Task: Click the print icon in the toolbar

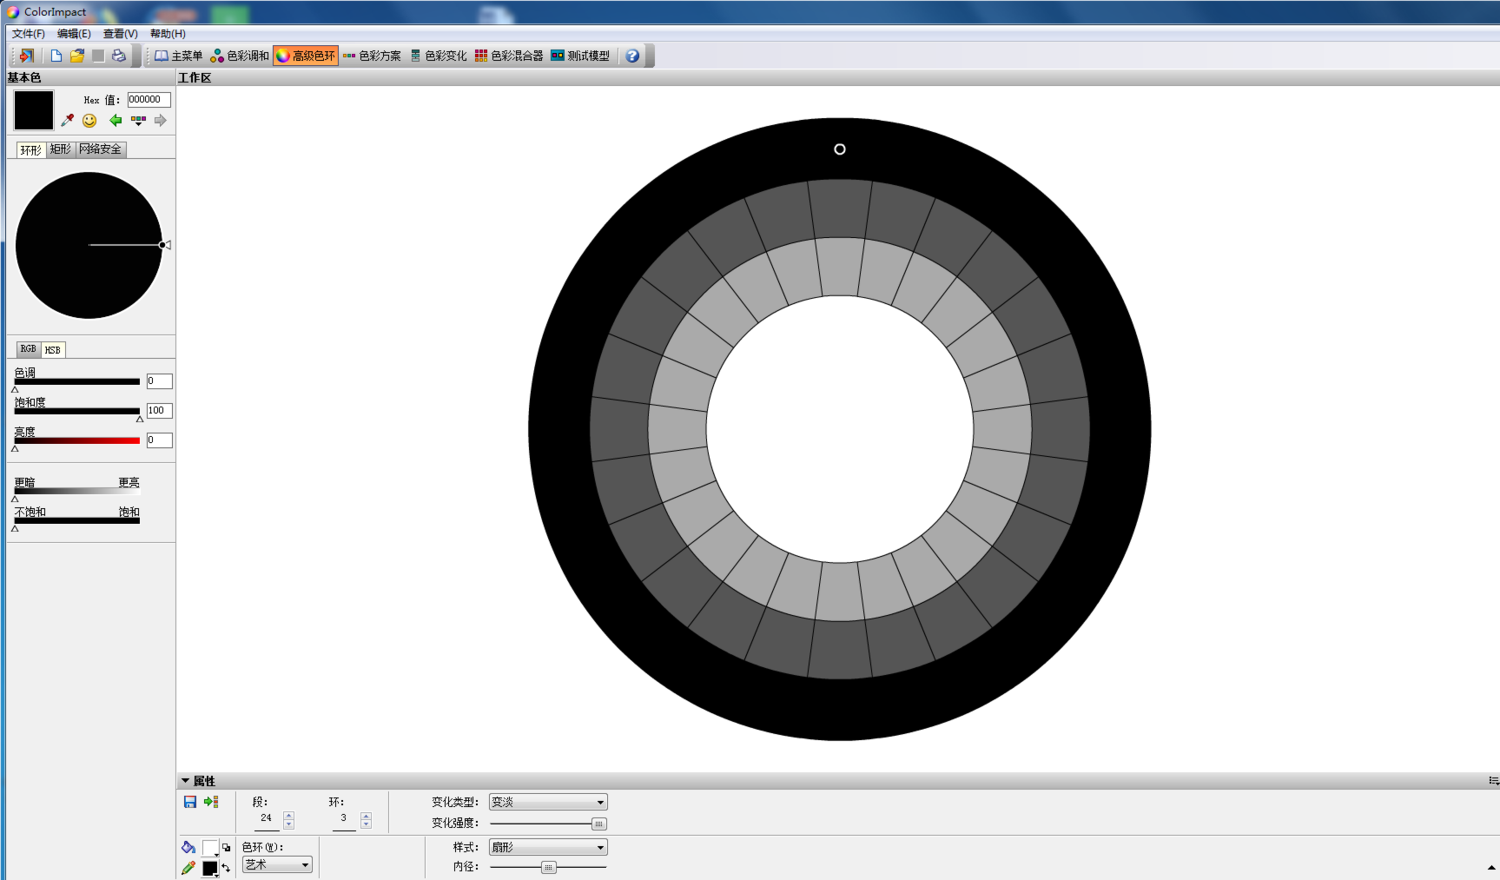Action: (x=119, y=56)
